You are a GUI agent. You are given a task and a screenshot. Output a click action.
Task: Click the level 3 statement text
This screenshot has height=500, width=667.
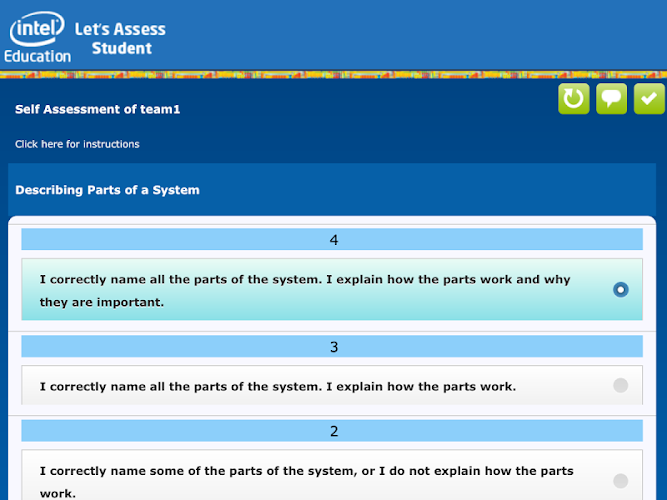277,386
